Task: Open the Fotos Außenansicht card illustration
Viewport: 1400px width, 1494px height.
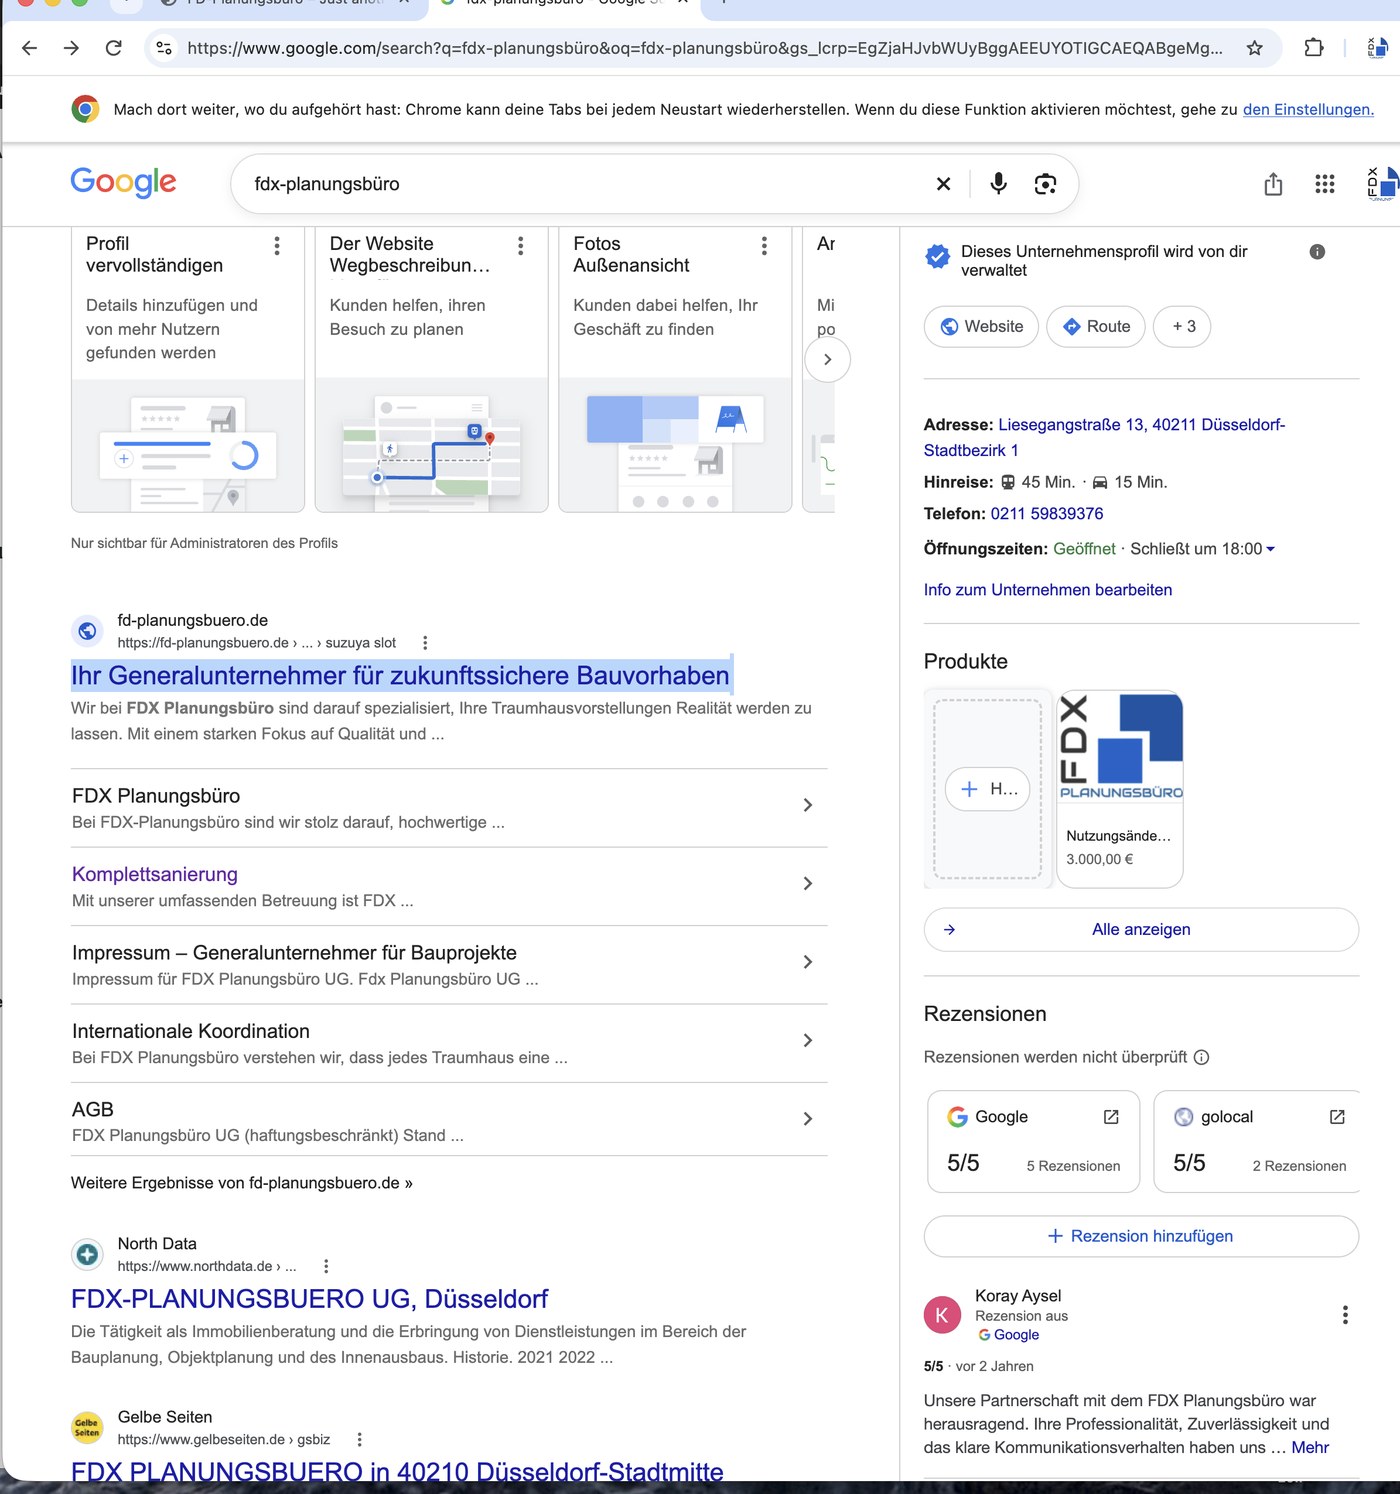Action: click(x=675, y=446)
